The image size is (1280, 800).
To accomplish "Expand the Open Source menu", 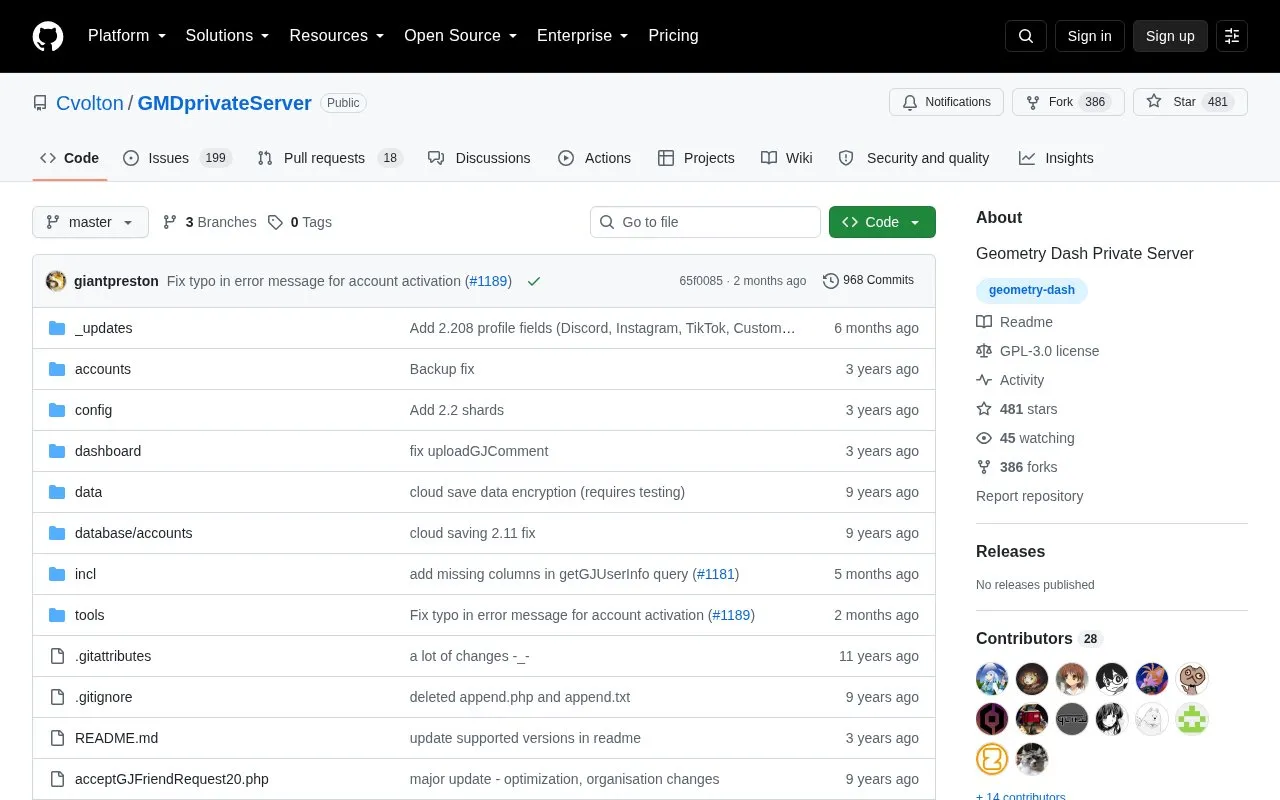I will click(x=460, y=36).
